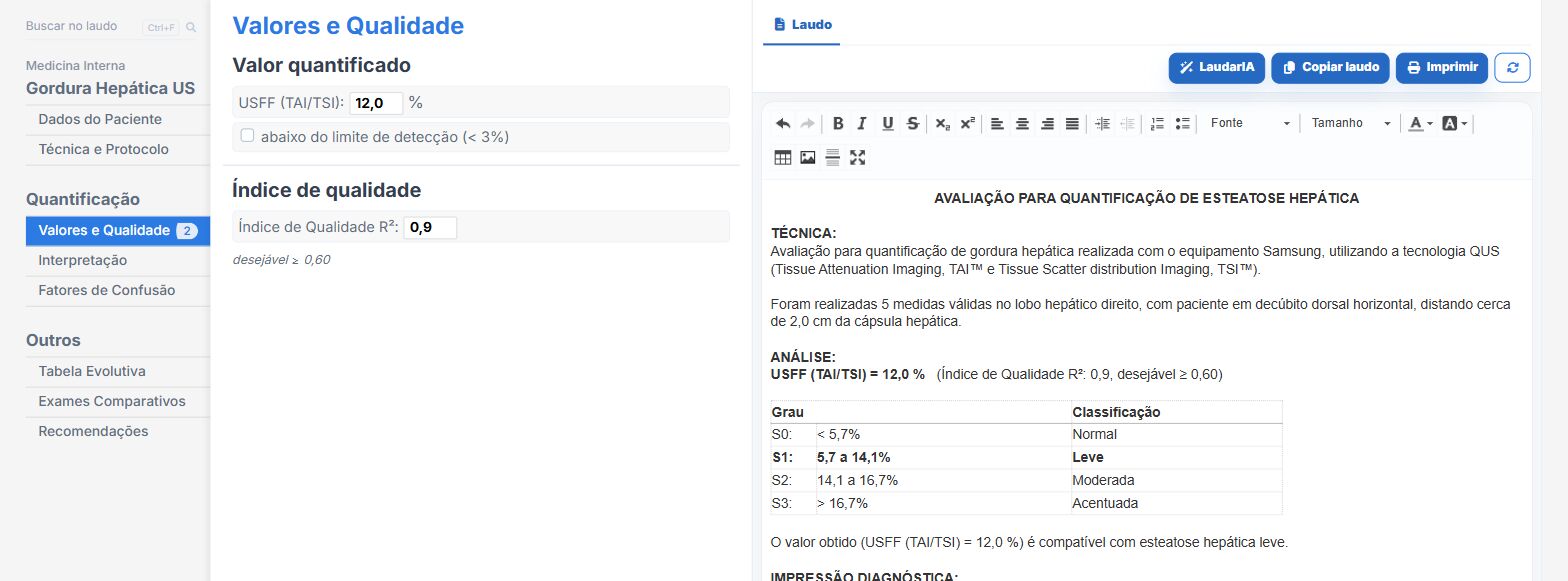Click the '5,7 a 14,1%' table cell

943,457
